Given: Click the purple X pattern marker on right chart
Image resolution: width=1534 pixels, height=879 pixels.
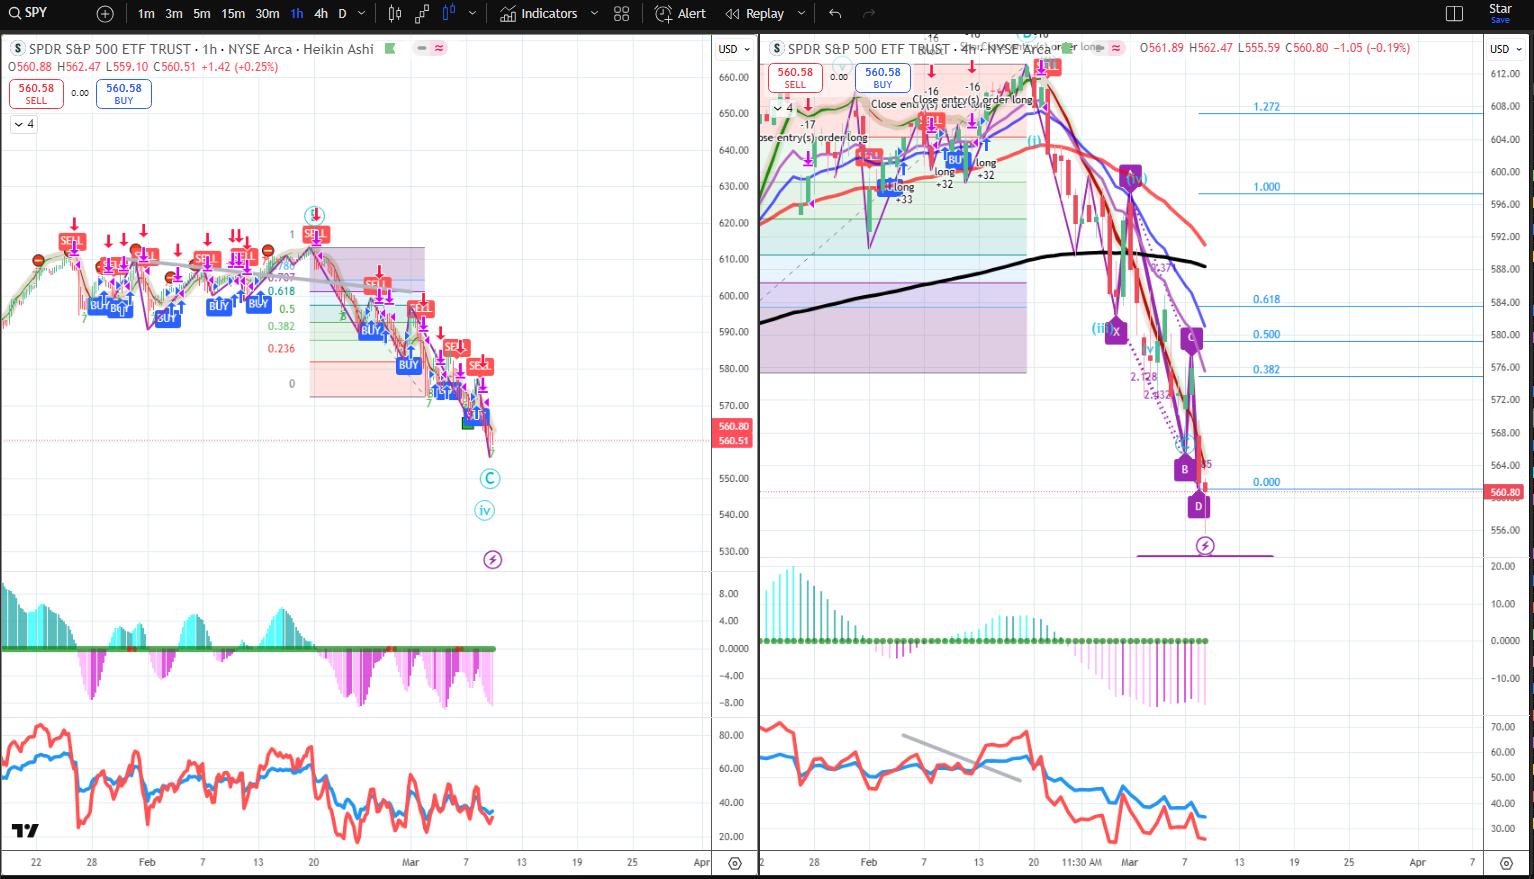Looking at the screenshot, I should pyautogui.click(x=1116, y=331).
